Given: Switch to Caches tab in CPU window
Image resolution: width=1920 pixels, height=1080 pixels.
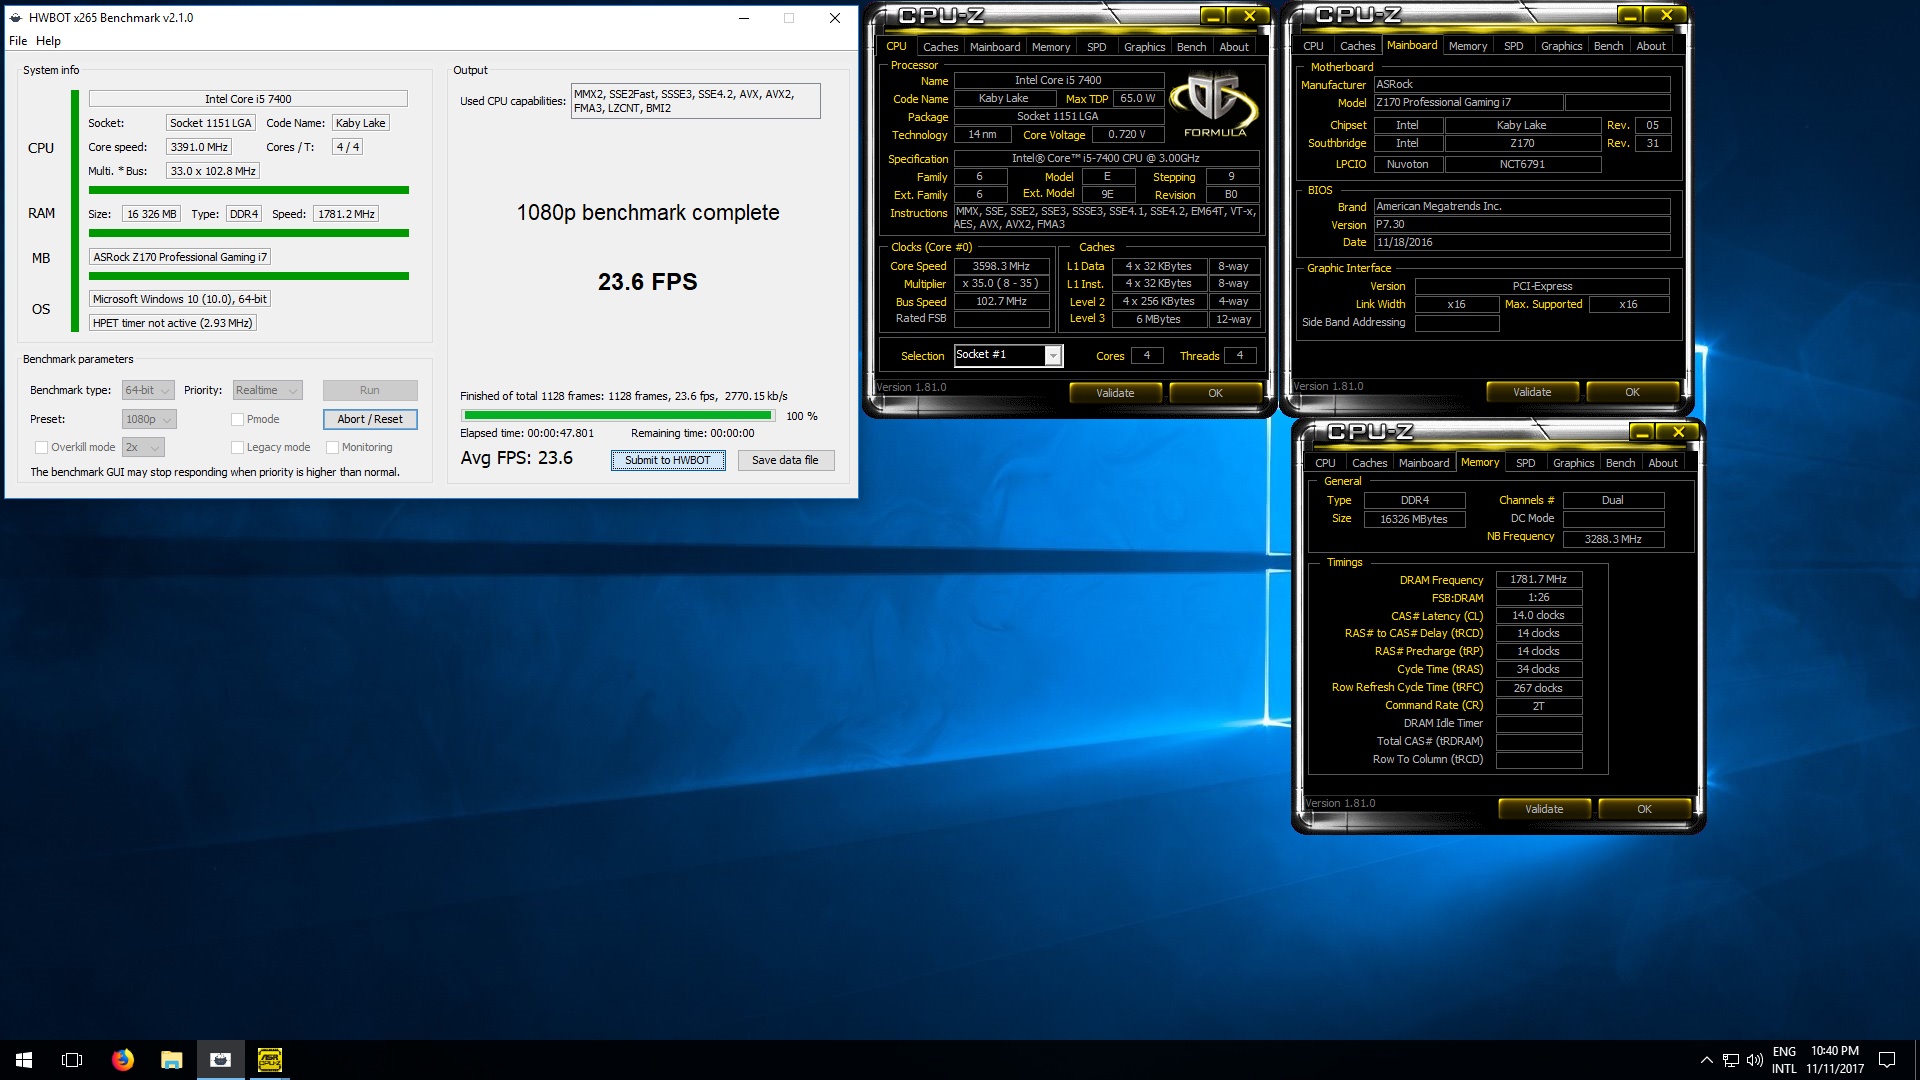Looking at the screenshot, I should click(940, 47).
